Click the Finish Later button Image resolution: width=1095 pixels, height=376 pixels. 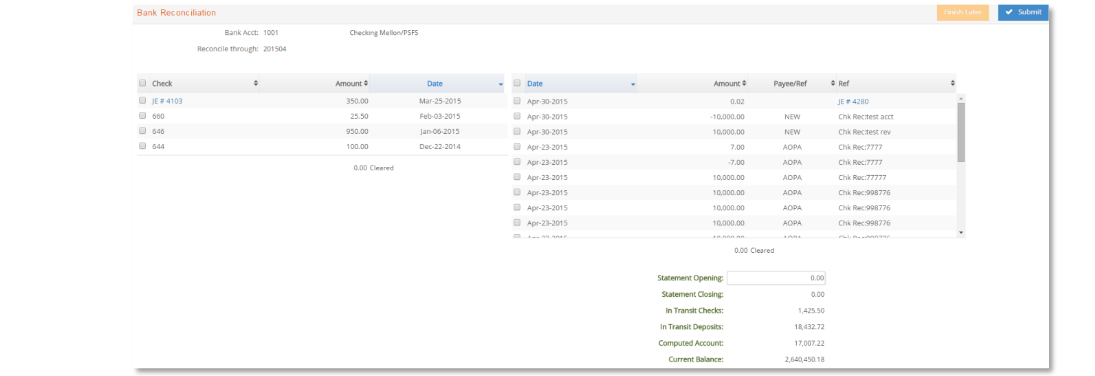coord(962,12)
